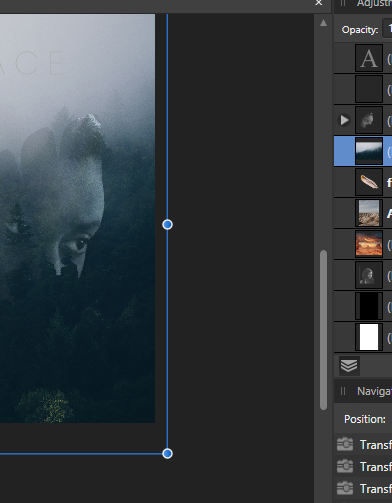Viewport: 392px width, 503px height.
Task: Click the vertical scrollbar thumb of the canvas
Action: (x=323, y=330)
